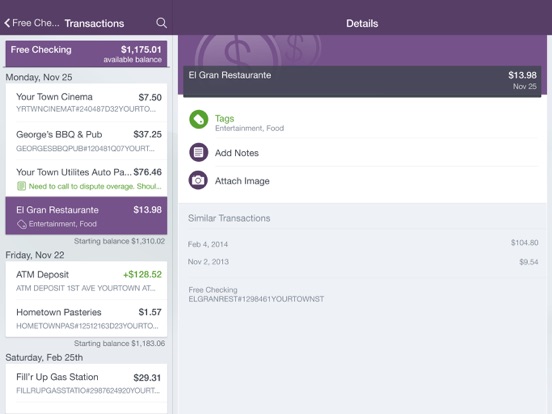The image size is (552, 414).
Task: Select Fill'r Up Gas Station transaction
Action: tap(86, 383)
